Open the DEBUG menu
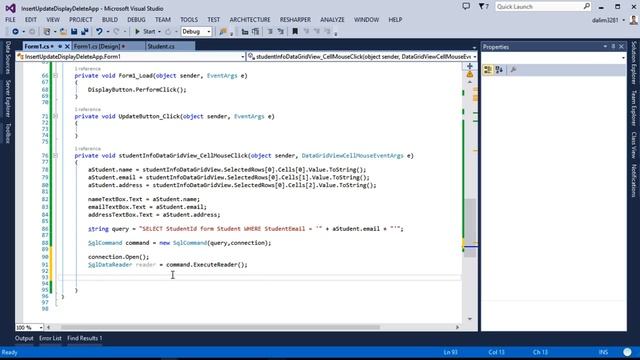The width and height of the screenshot is (640, 360). [136, 20]
